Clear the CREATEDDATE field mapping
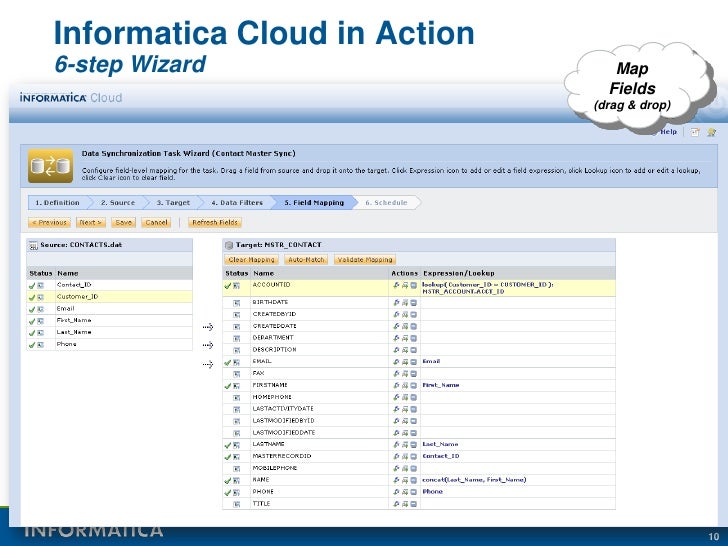 click(413, 326)
